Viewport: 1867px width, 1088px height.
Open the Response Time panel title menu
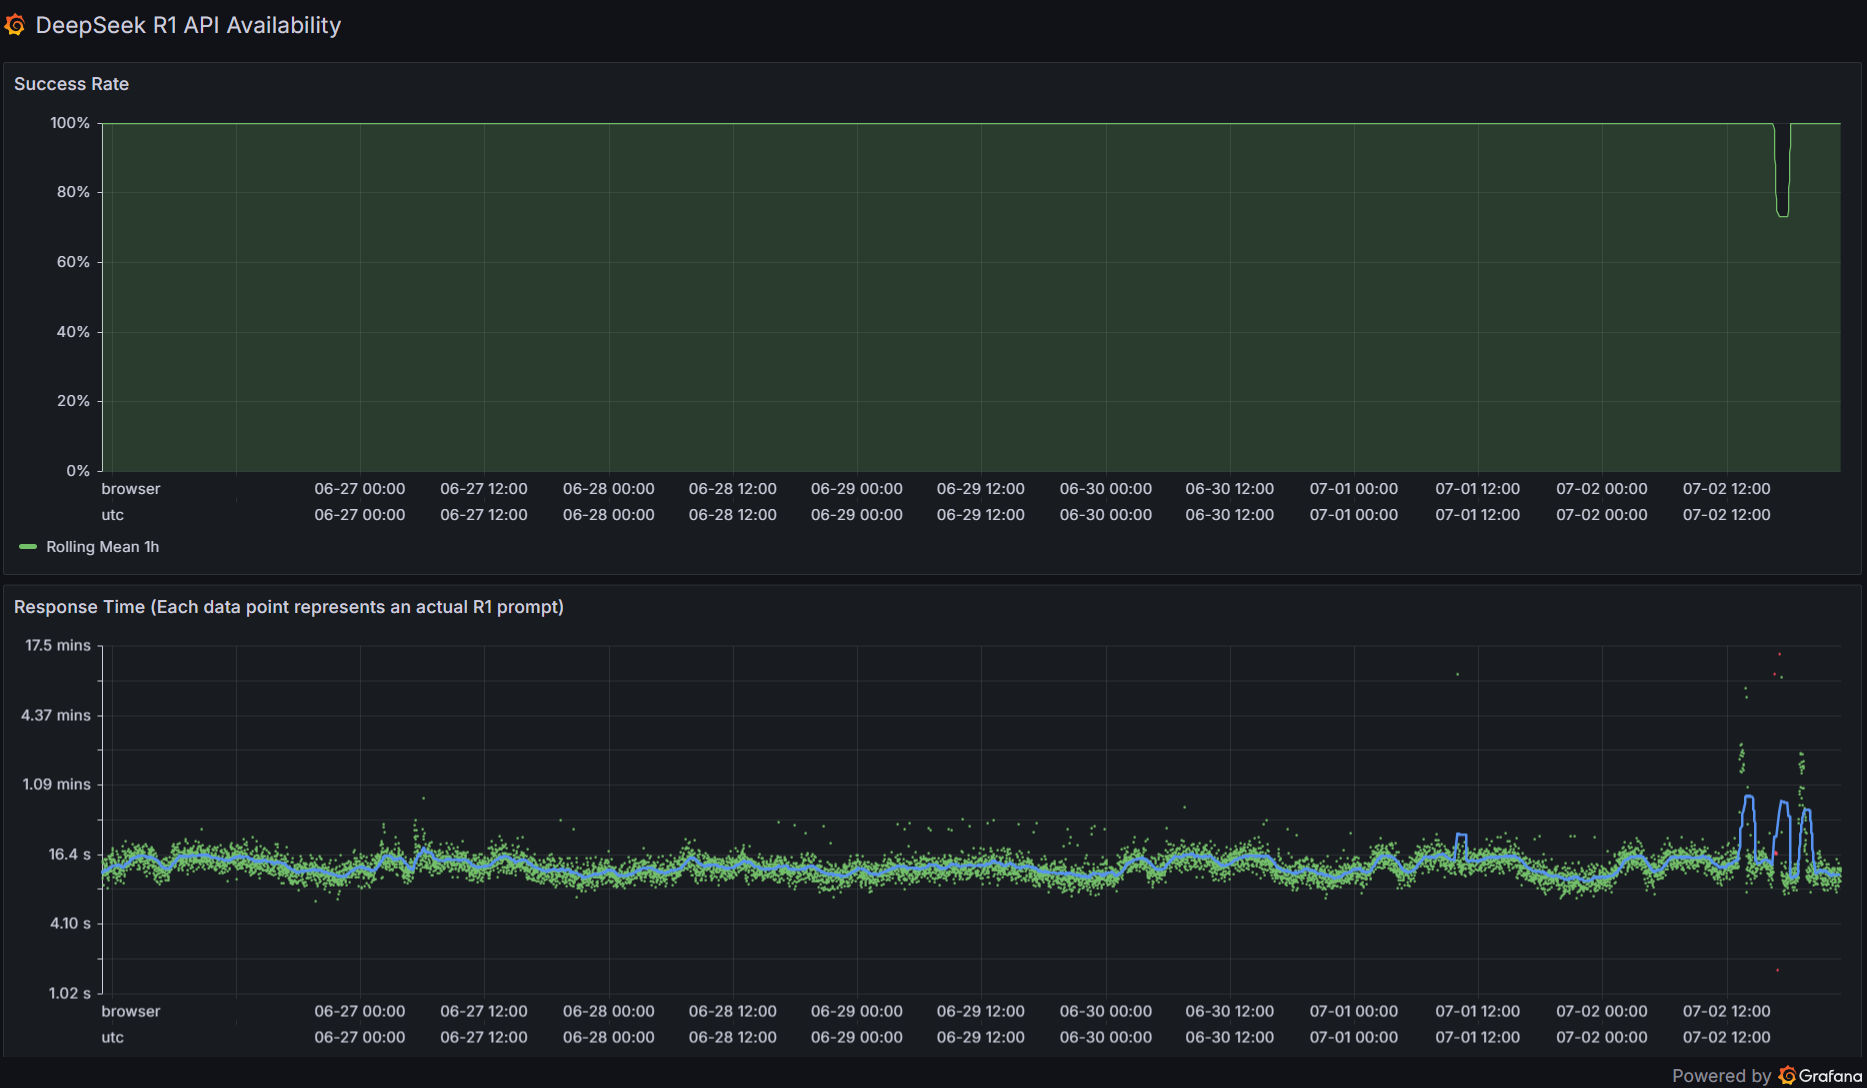point(289,607)
